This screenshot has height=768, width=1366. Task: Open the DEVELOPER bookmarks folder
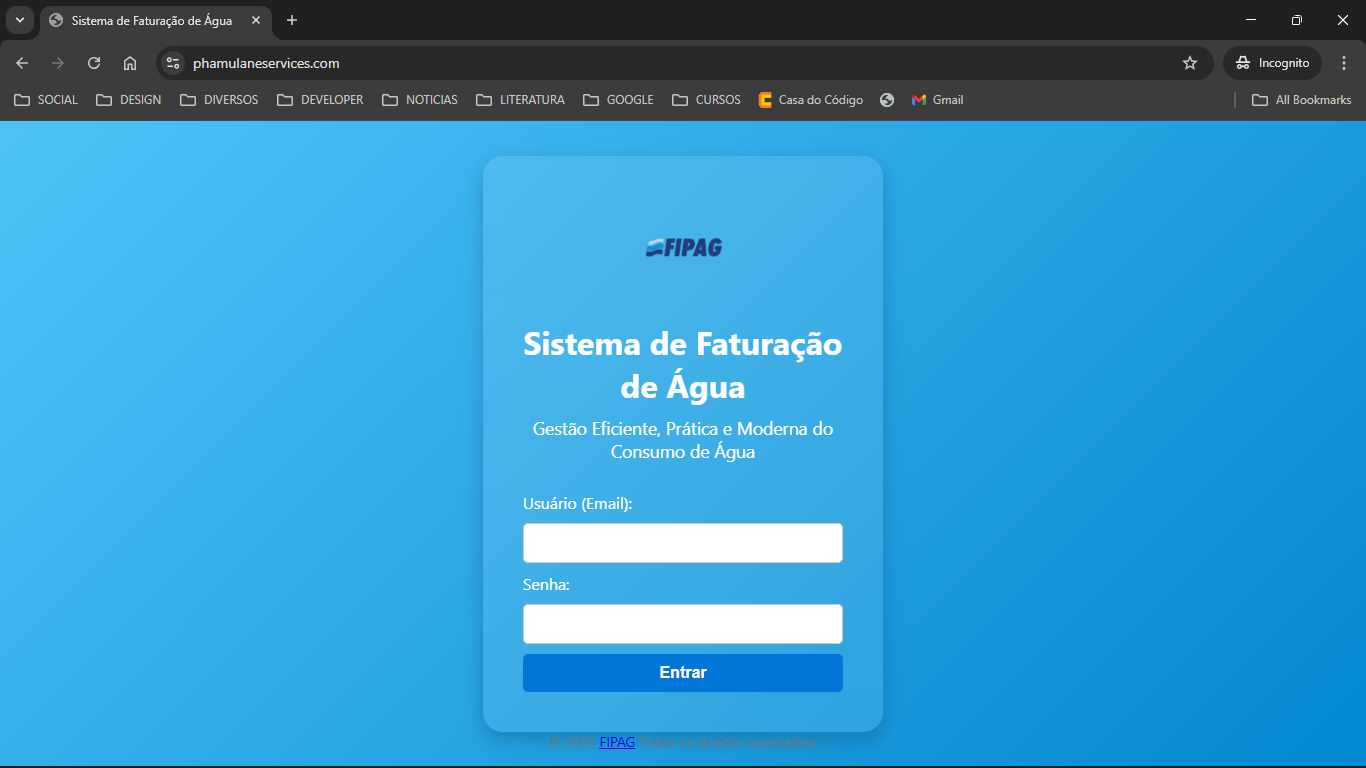320,100
